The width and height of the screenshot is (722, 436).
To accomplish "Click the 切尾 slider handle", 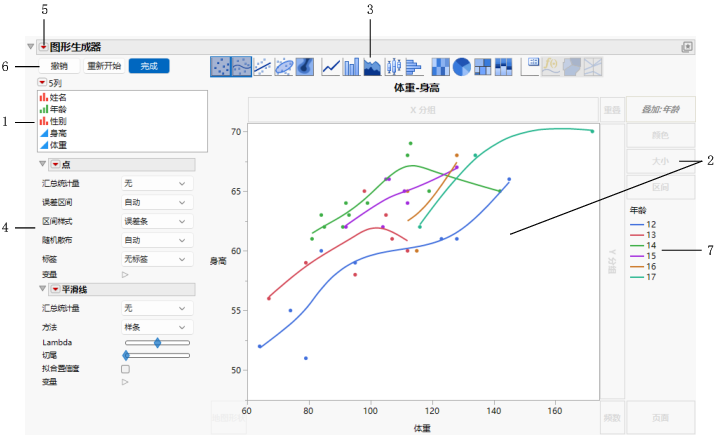I will pos(126,355).
